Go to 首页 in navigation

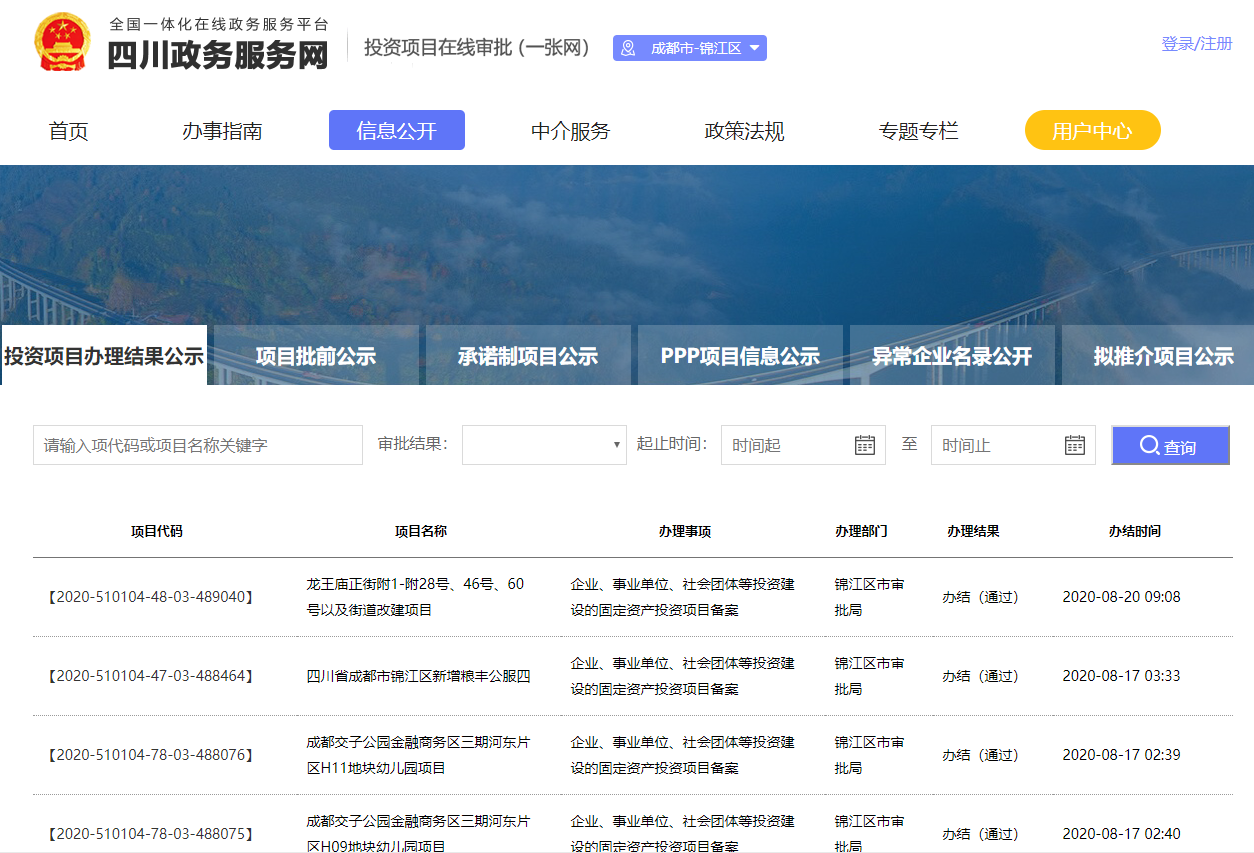tap(69, 131)
